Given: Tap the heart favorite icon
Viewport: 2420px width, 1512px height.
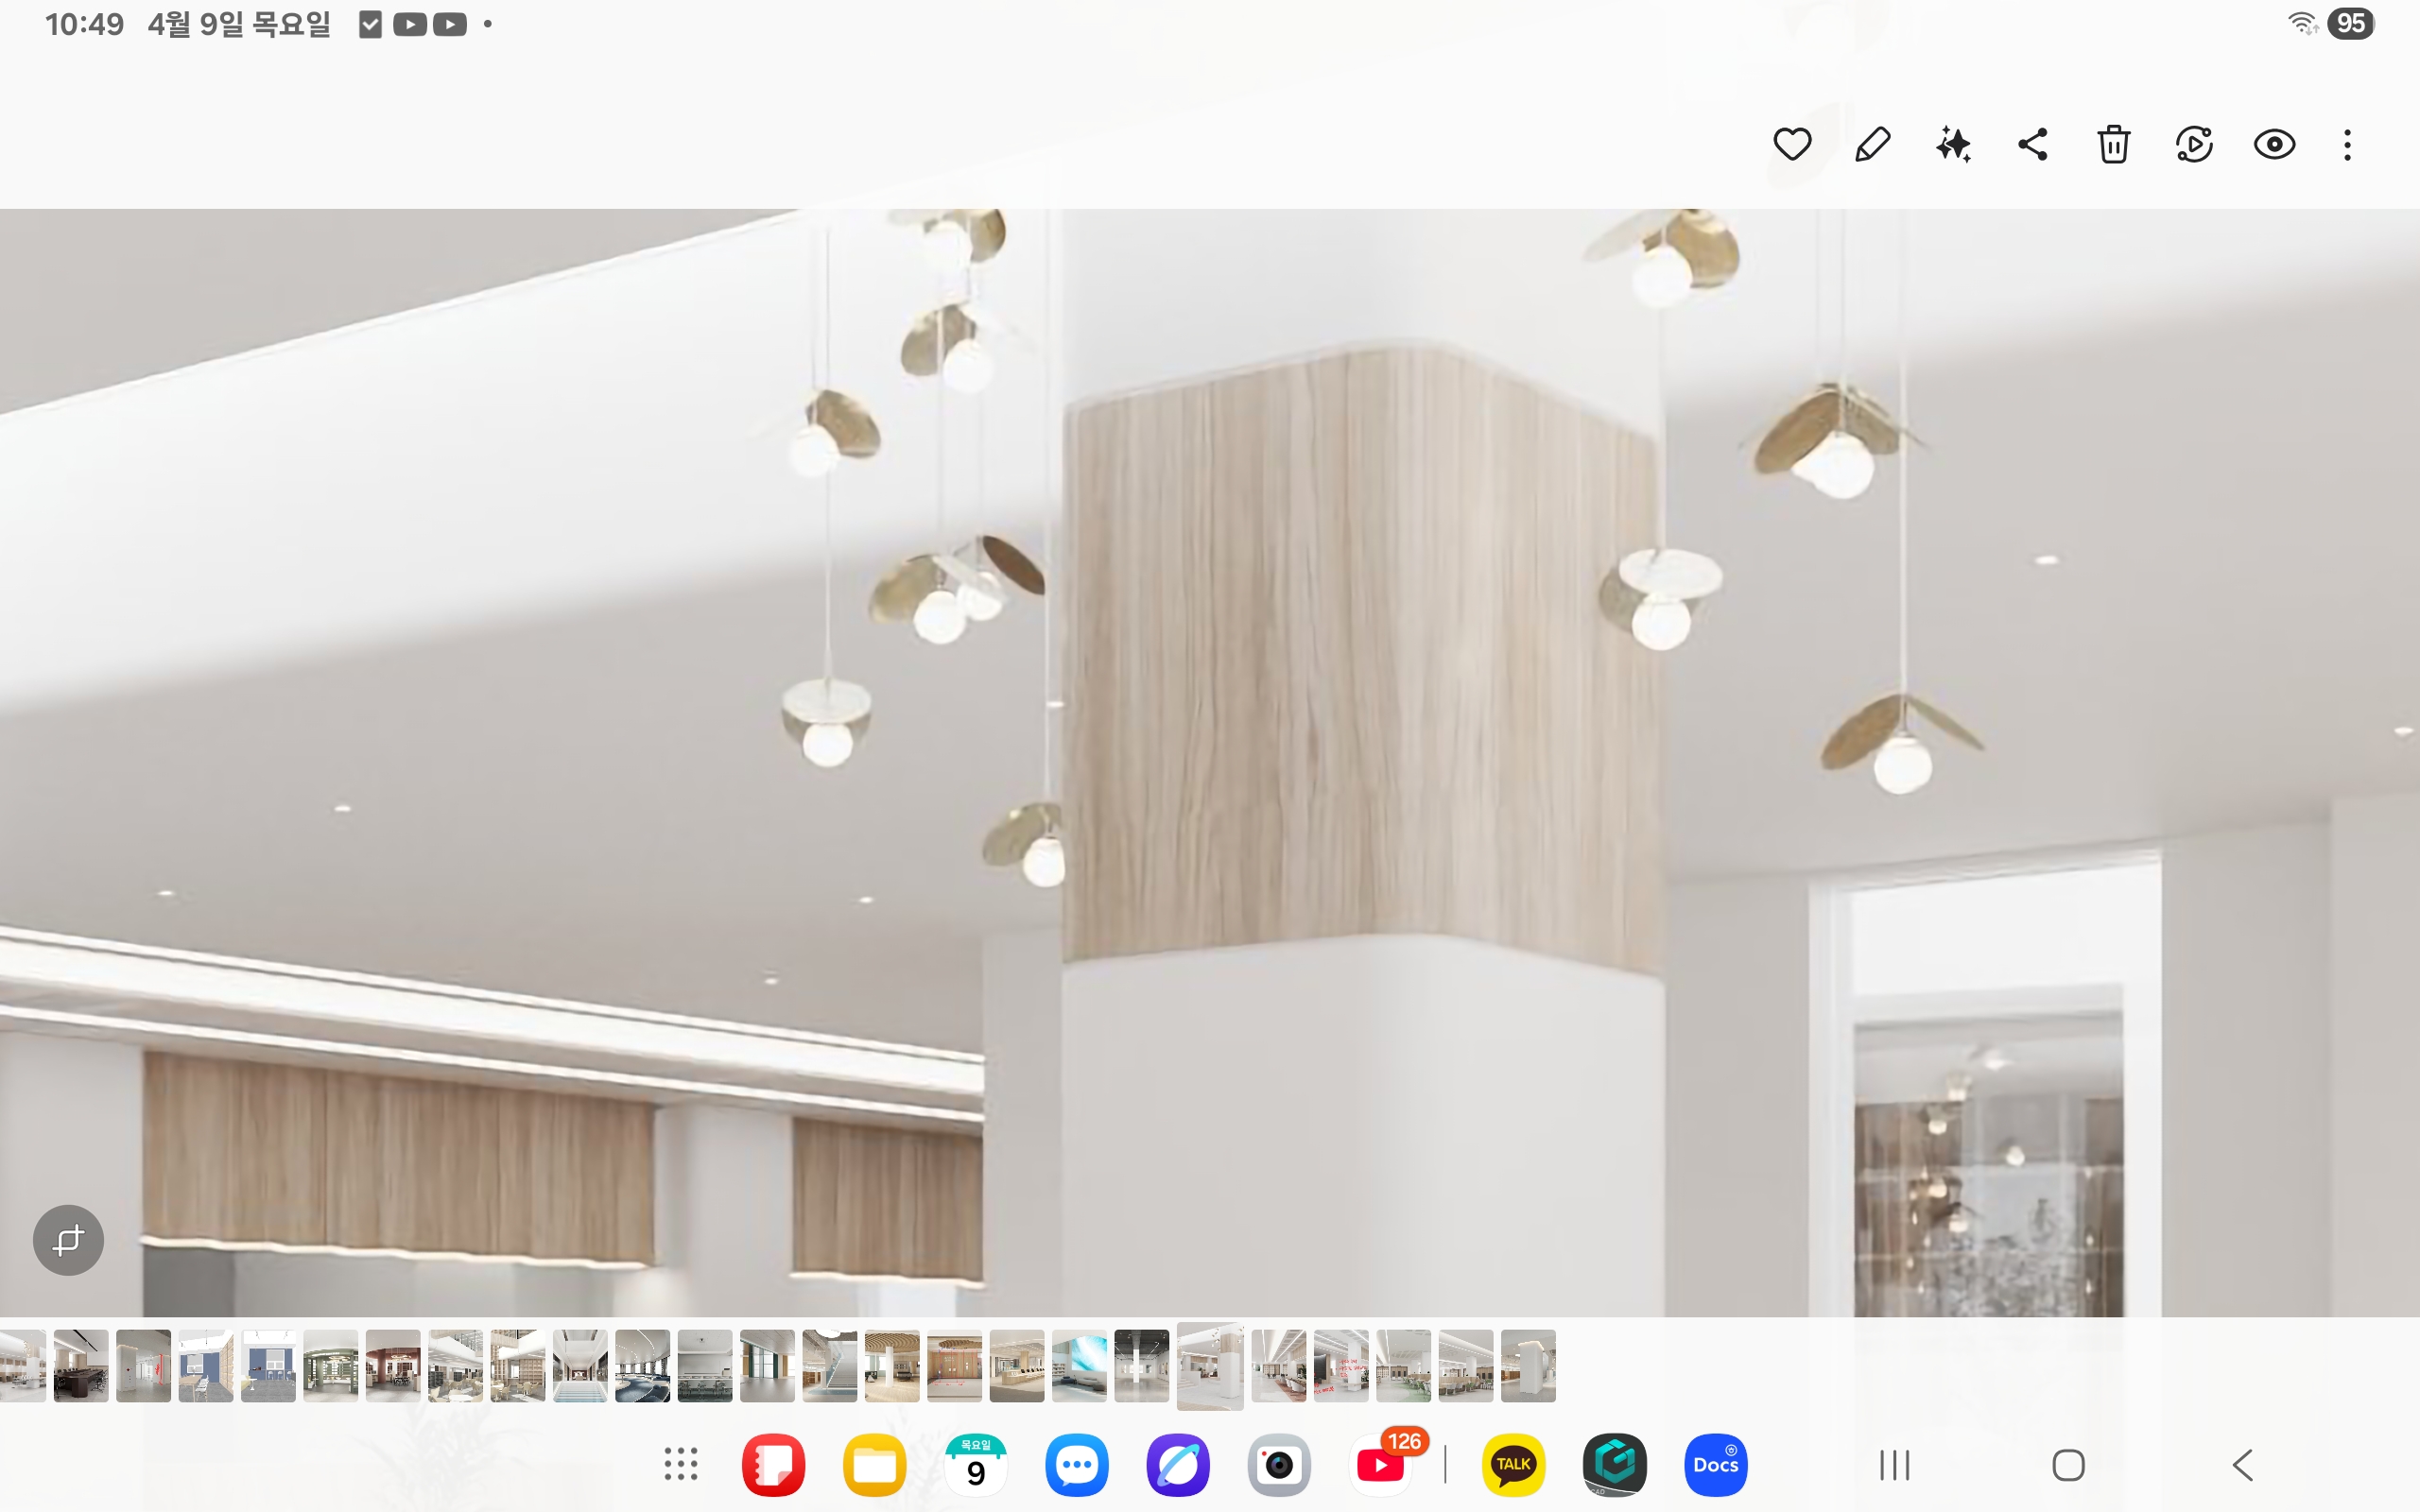Looking at the screenshot, I should click(1792, 144).
